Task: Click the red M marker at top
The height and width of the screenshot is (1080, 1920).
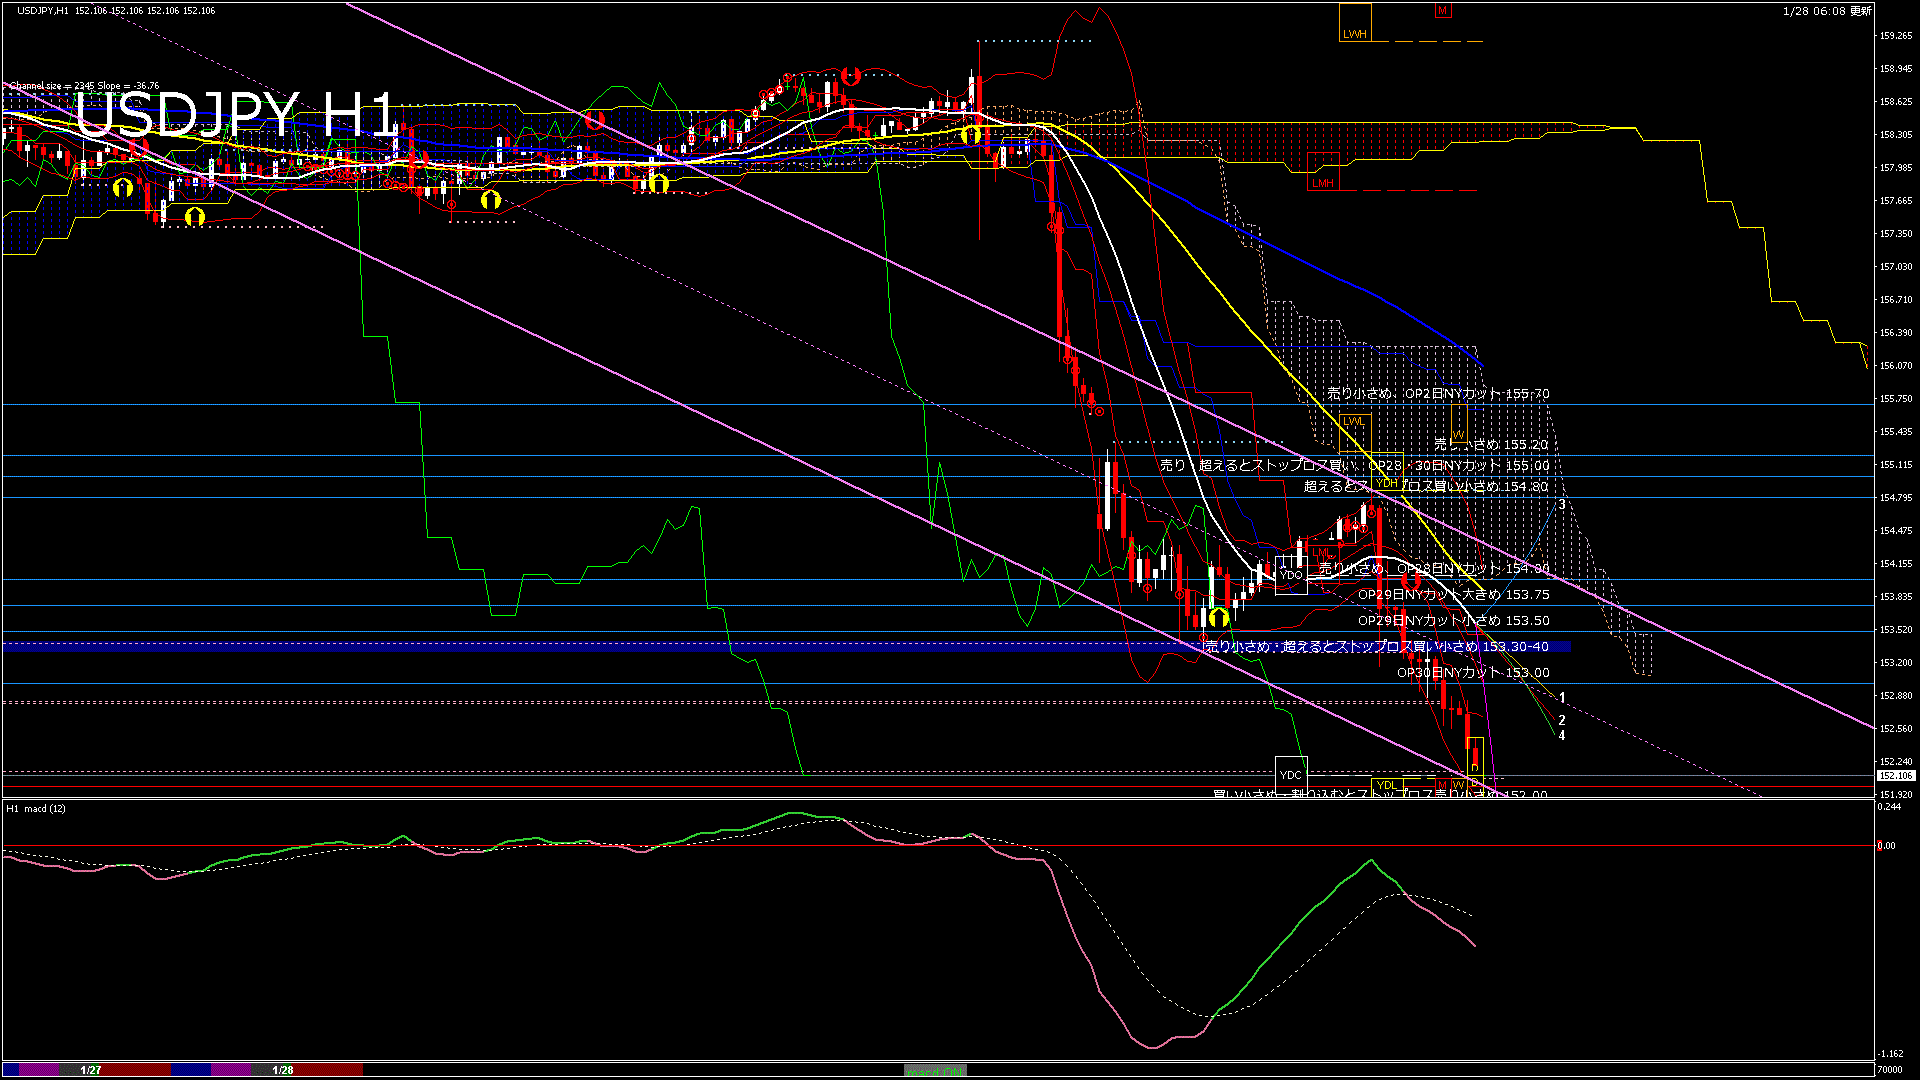Action: [1442, 11]
